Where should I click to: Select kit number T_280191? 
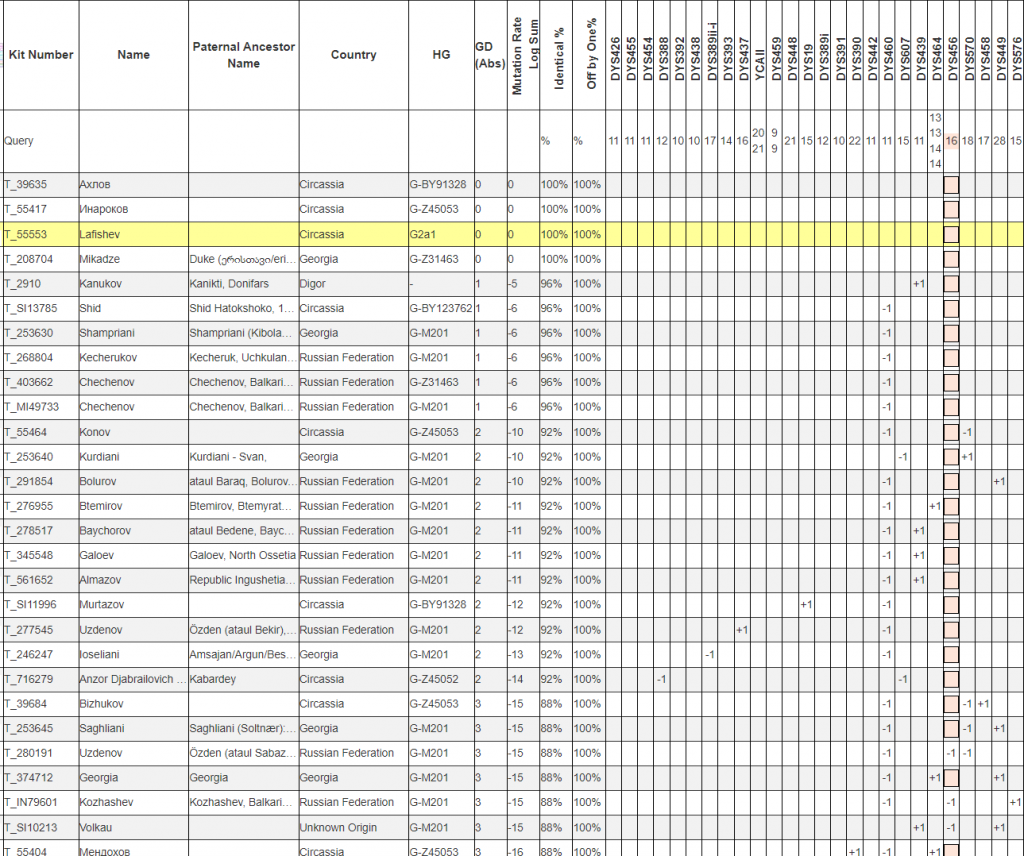(29, 753)
